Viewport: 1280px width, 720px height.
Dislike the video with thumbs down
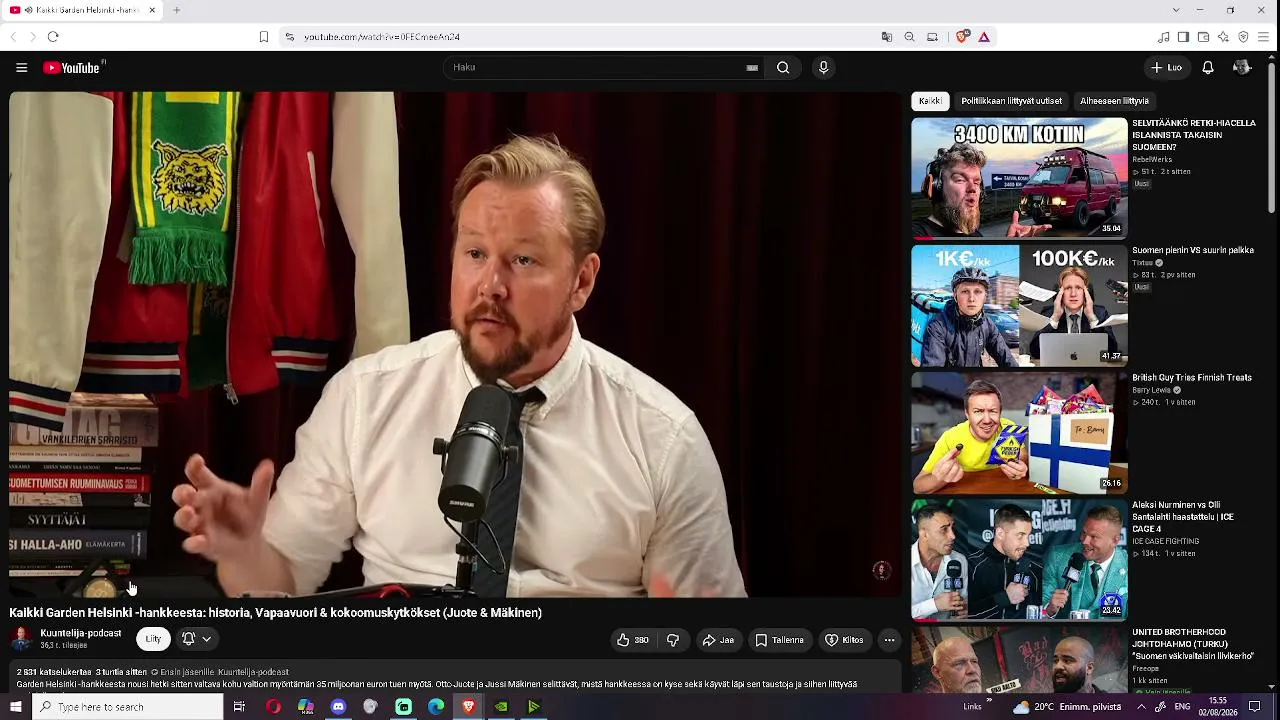tap(673, 640)
